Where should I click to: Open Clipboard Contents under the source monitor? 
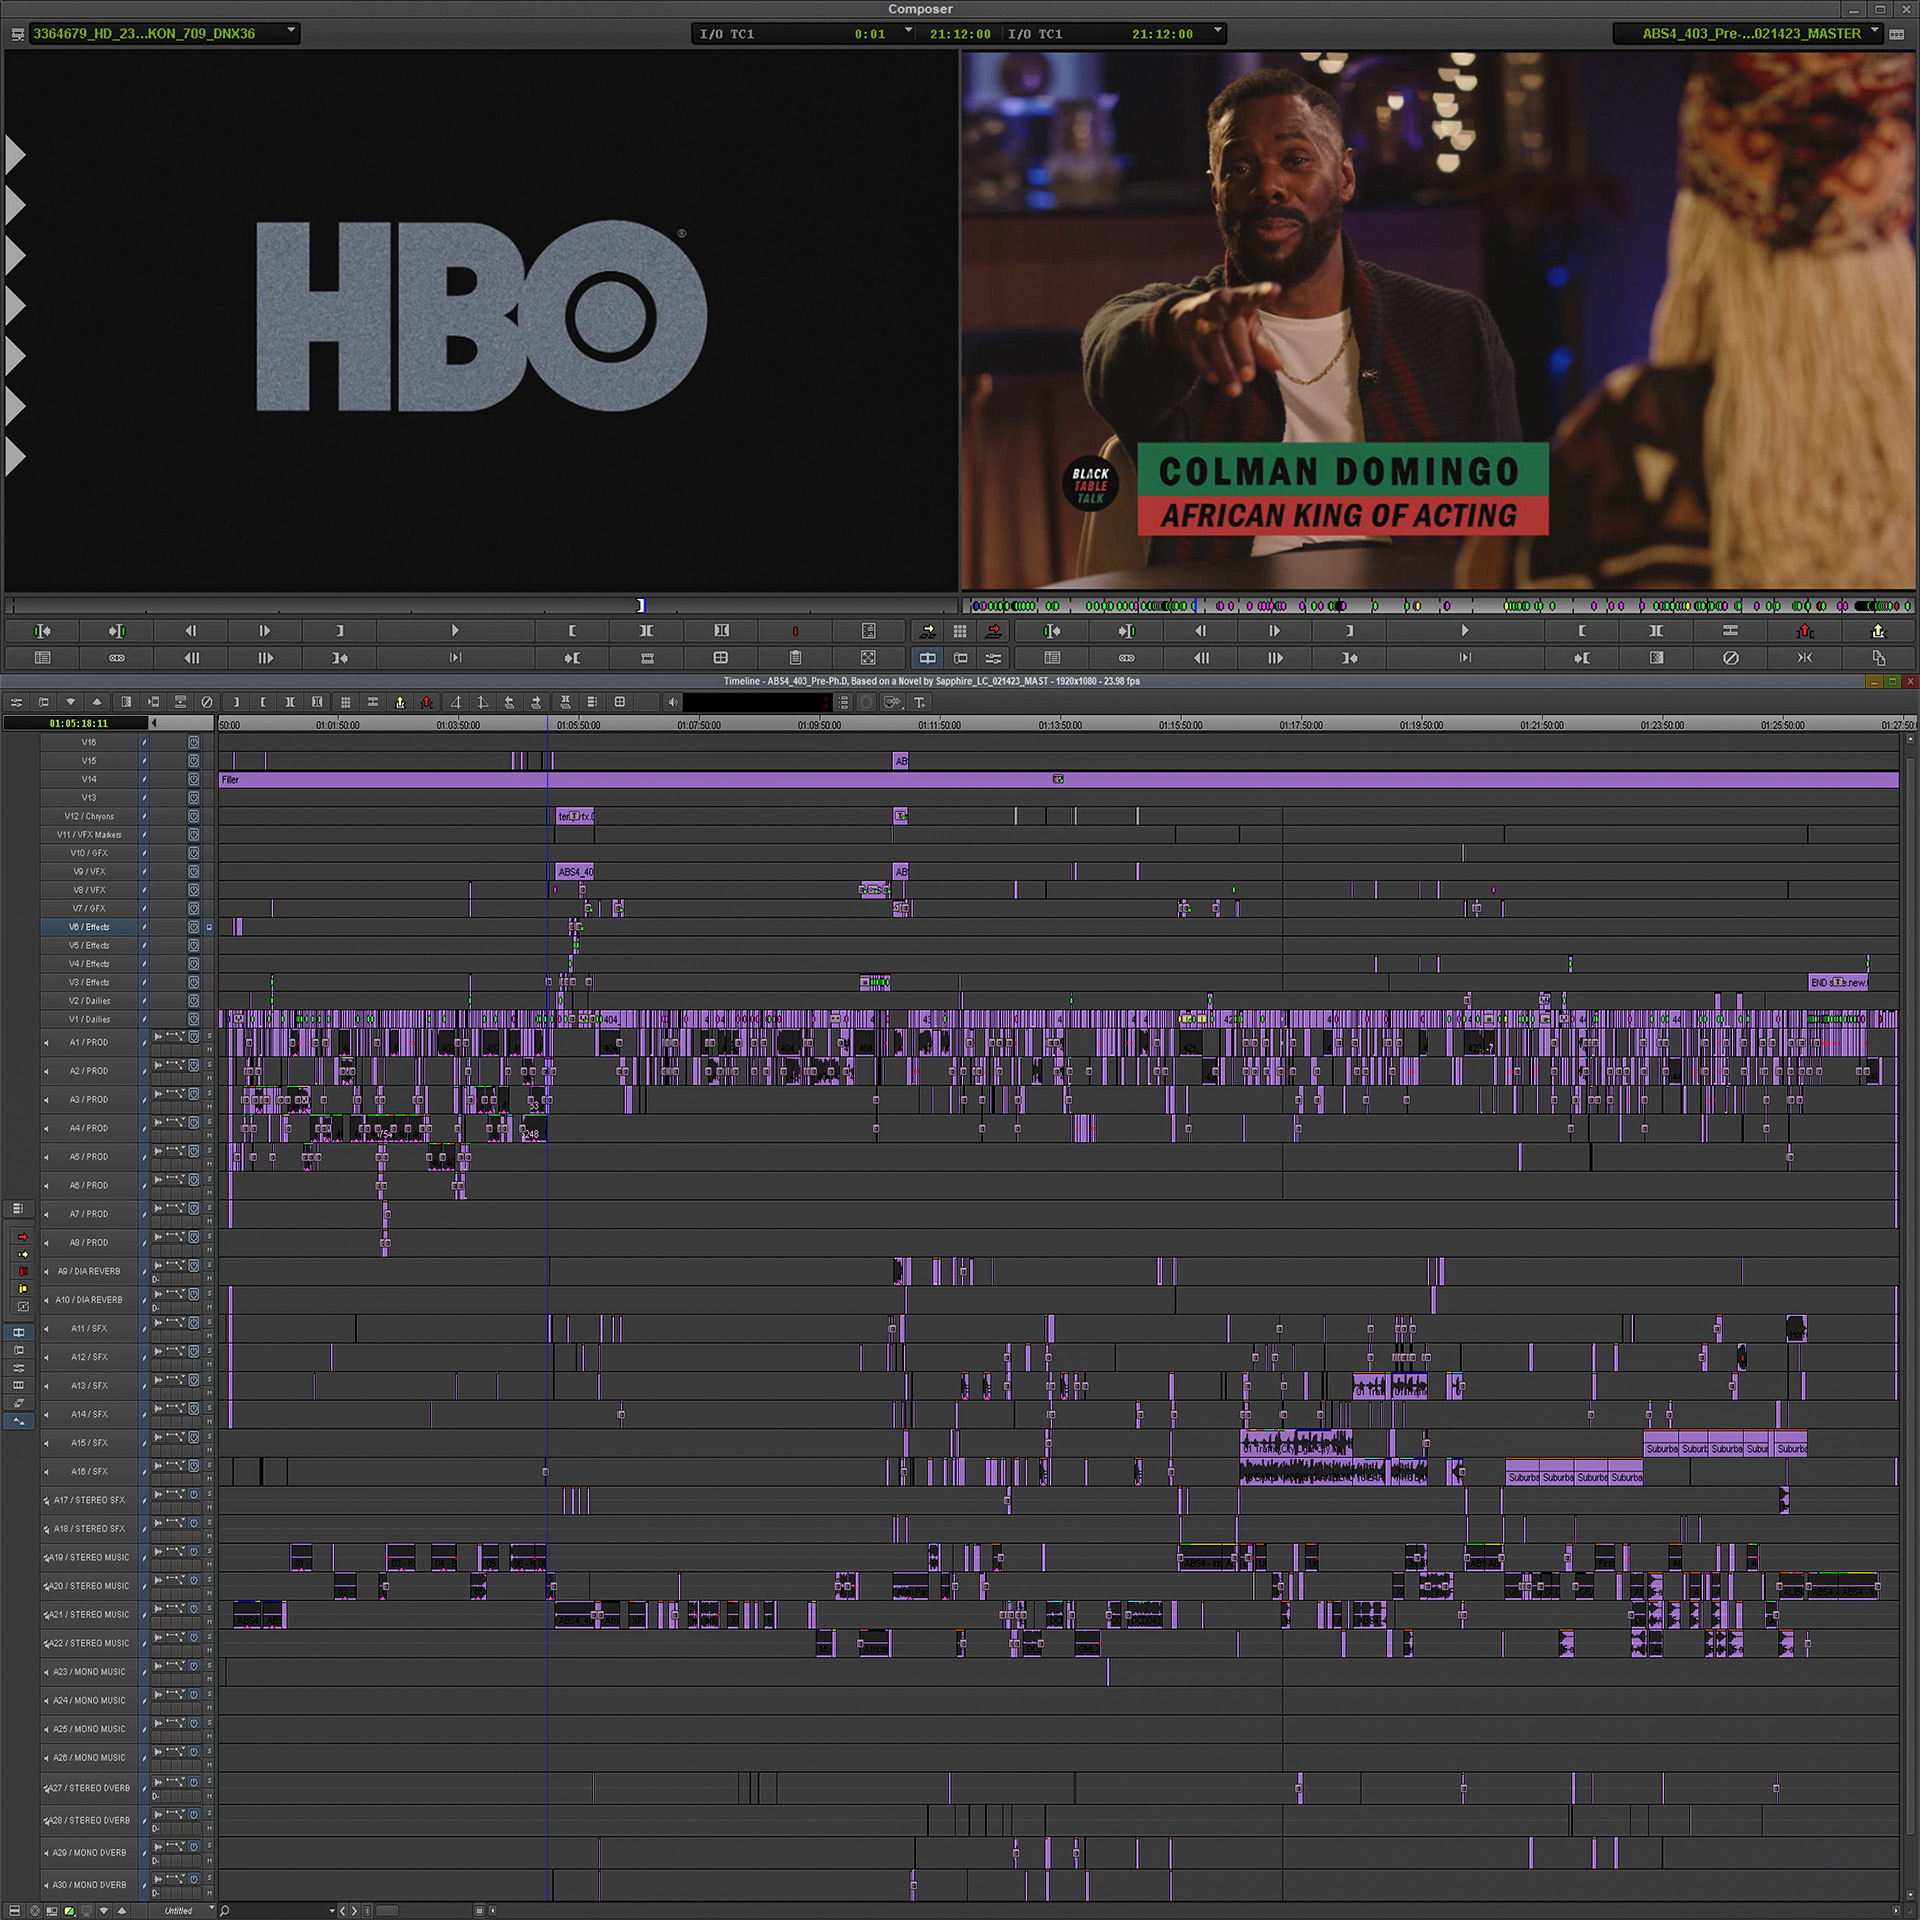pyautogui.click(x=795, y=658)
